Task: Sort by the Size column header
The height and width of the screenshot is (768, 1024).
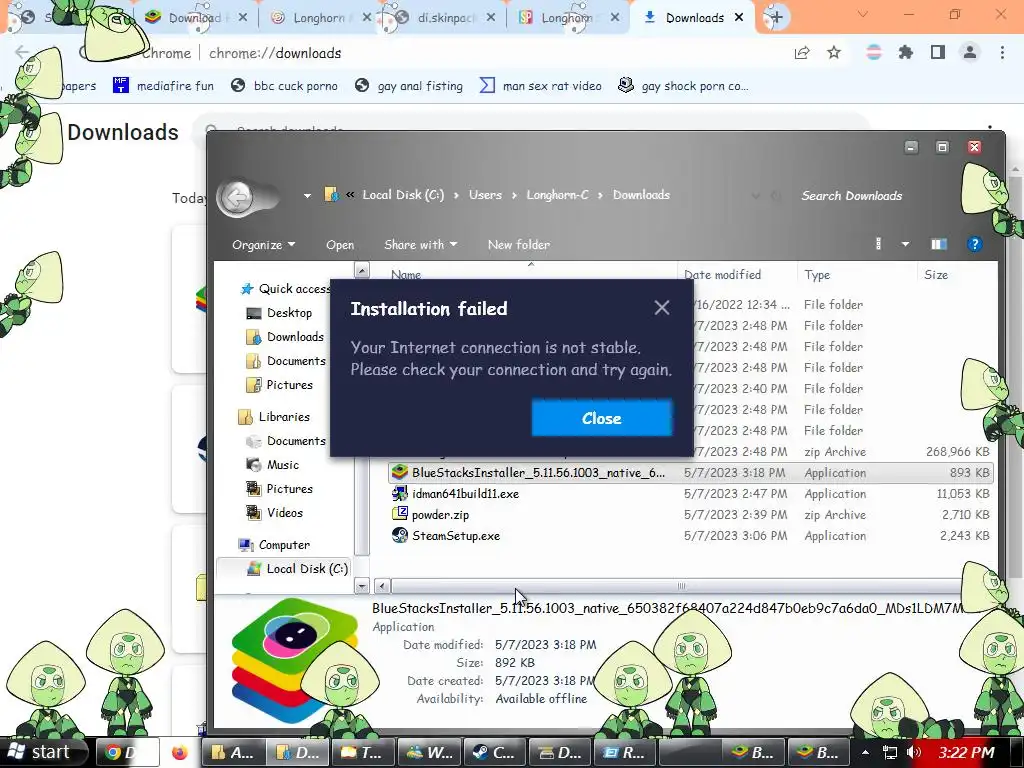Action: pyautogui.click(x=936, y=274)
